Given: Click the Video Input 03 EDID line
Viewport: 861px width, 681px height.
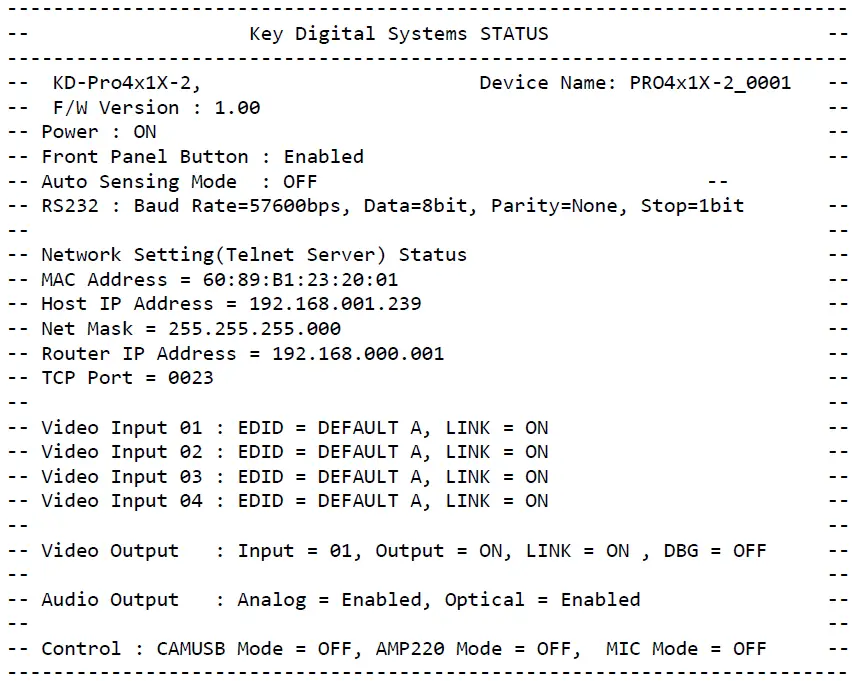Looking at the screenshot, I should click(294, 477).
